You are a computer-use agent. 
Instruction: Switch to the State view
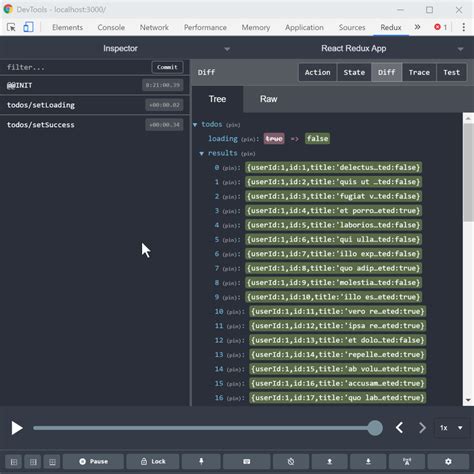[354, 72]
